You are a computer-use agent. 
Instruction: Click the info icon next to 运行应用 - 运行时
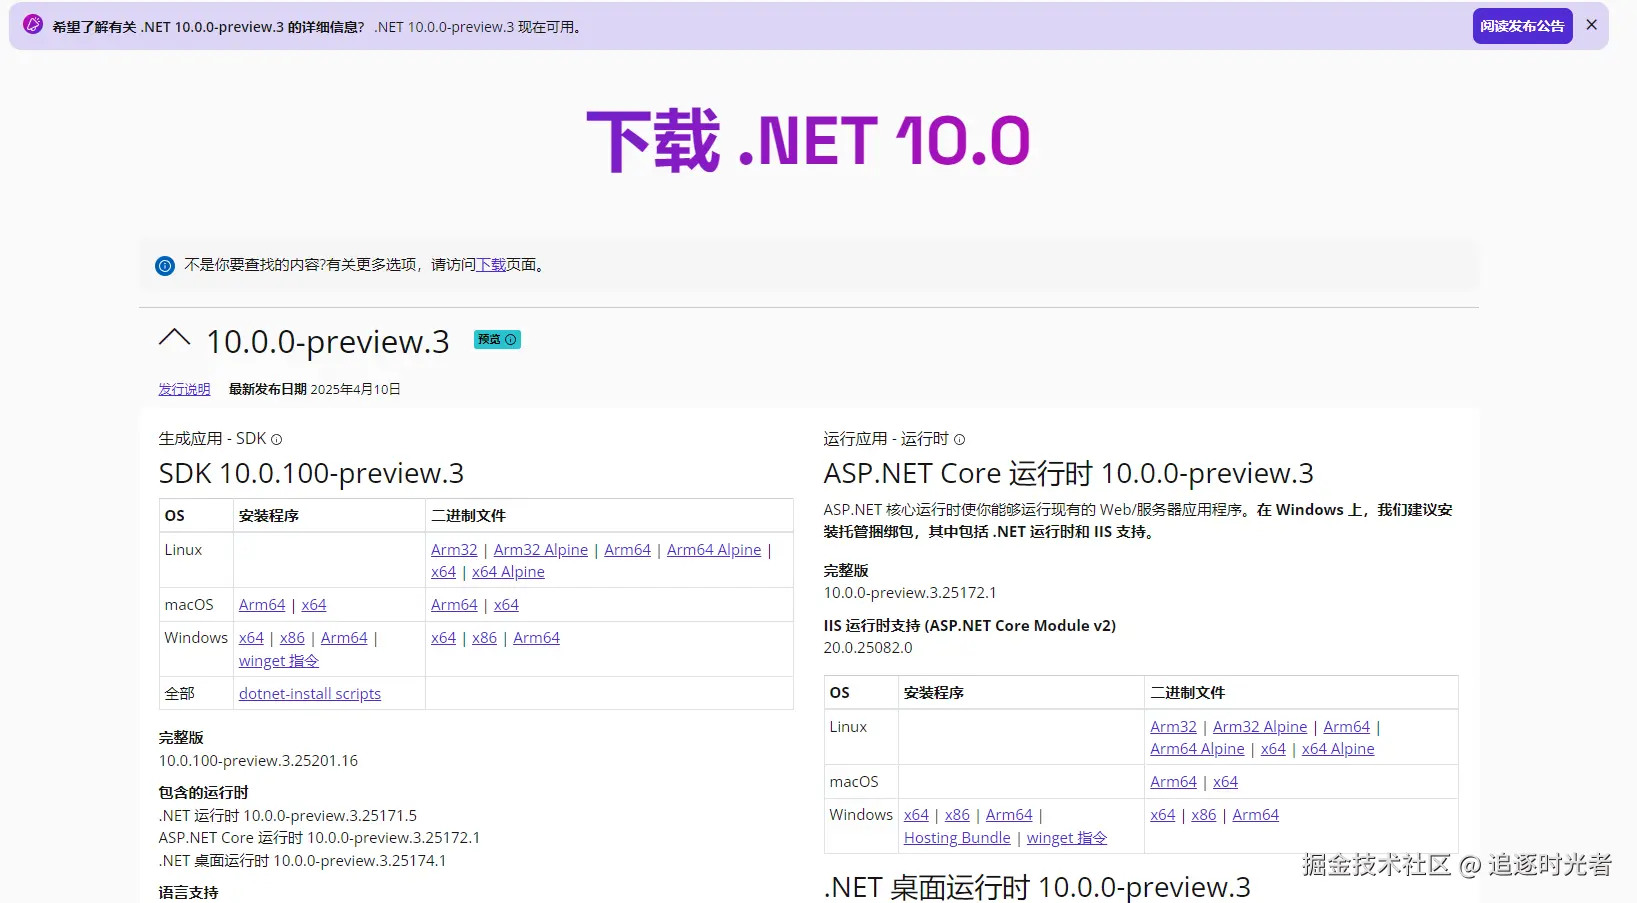(x=960, y=439)
